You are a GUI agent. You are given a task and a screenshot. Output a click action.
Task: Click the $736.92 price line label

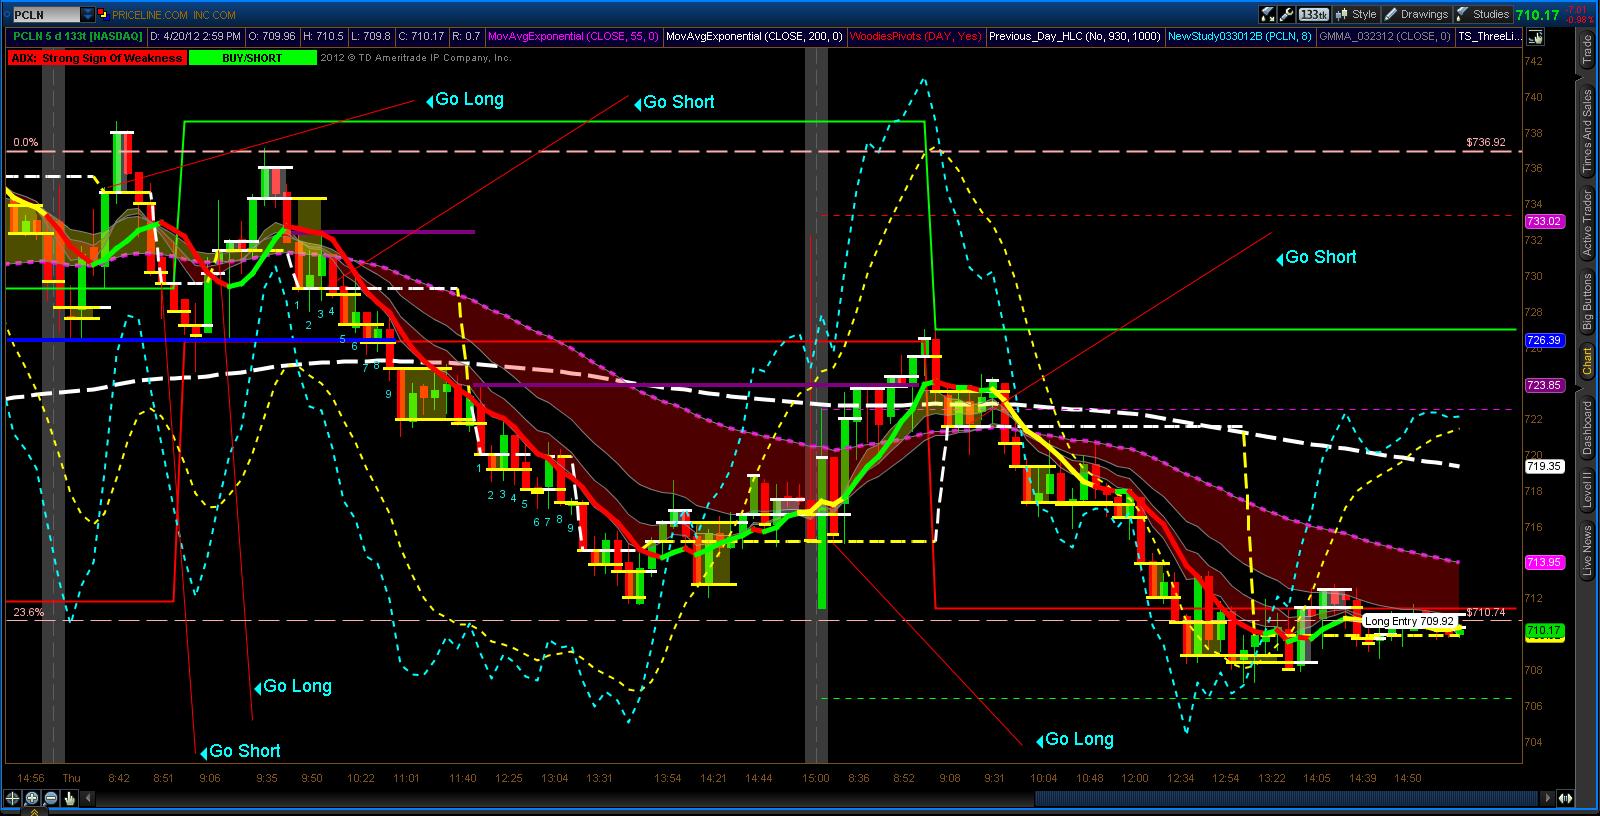coord(1485,142)
